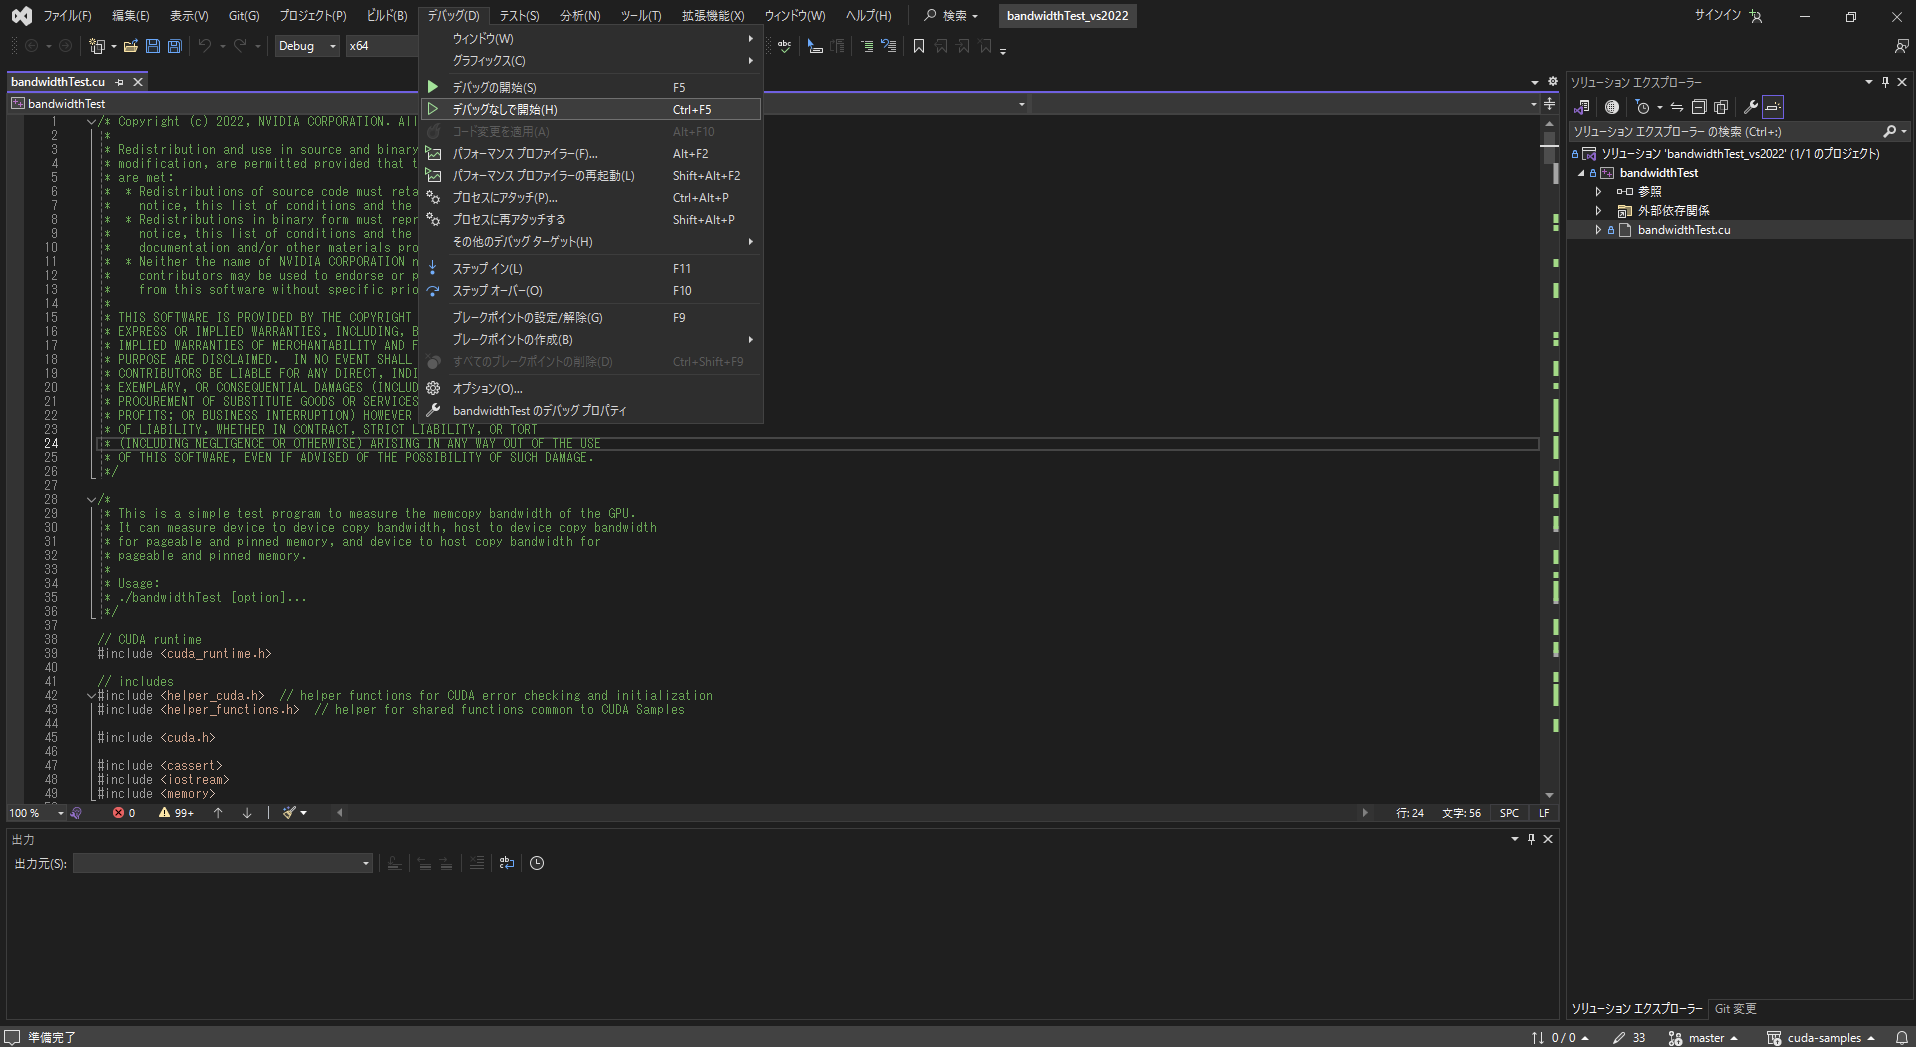
Task: Open the Debug configuration dropdown
Action: (307, 46)
